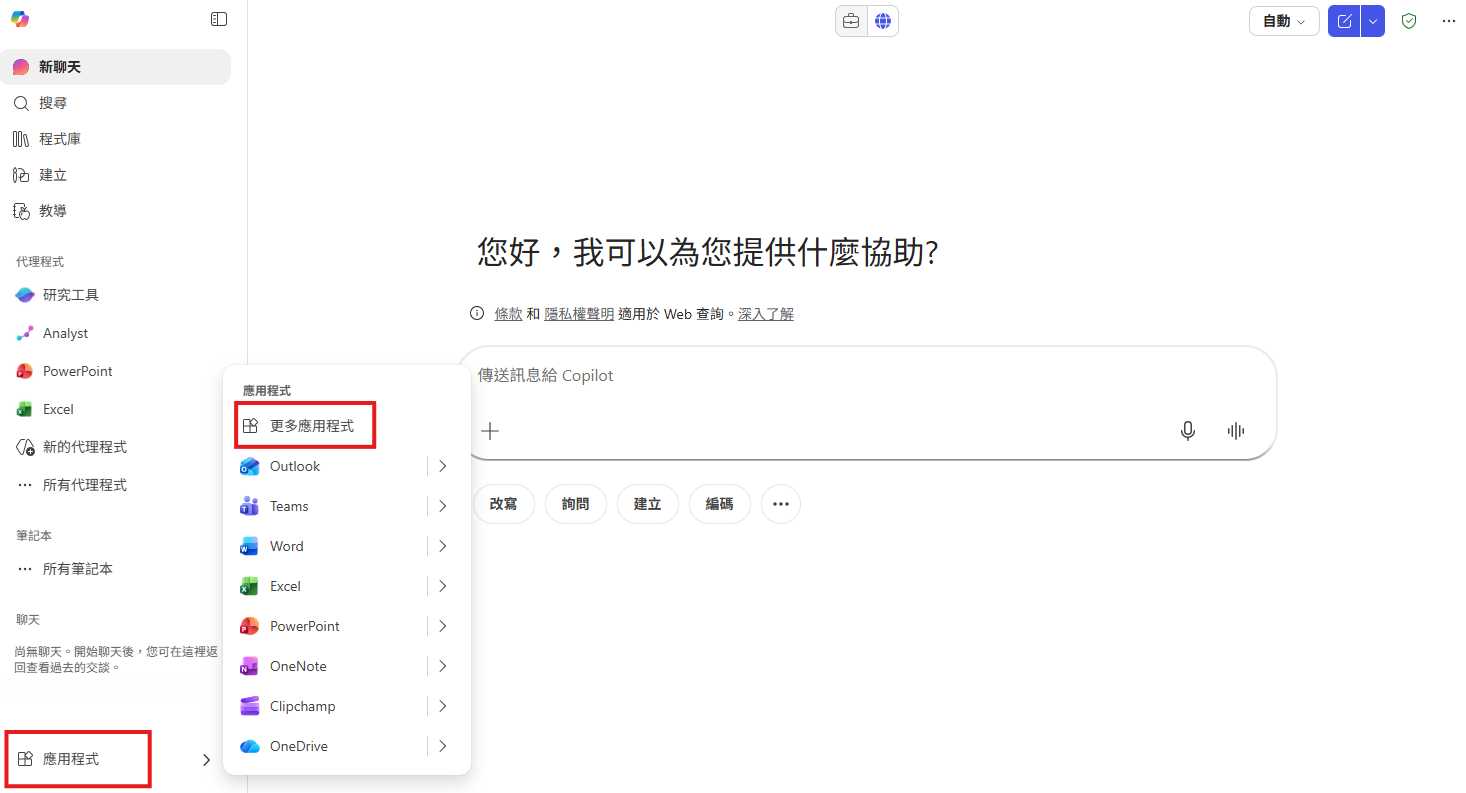Launch the Analyst agent
Screen dimensions: 1466x793
(x=118, y=333)
